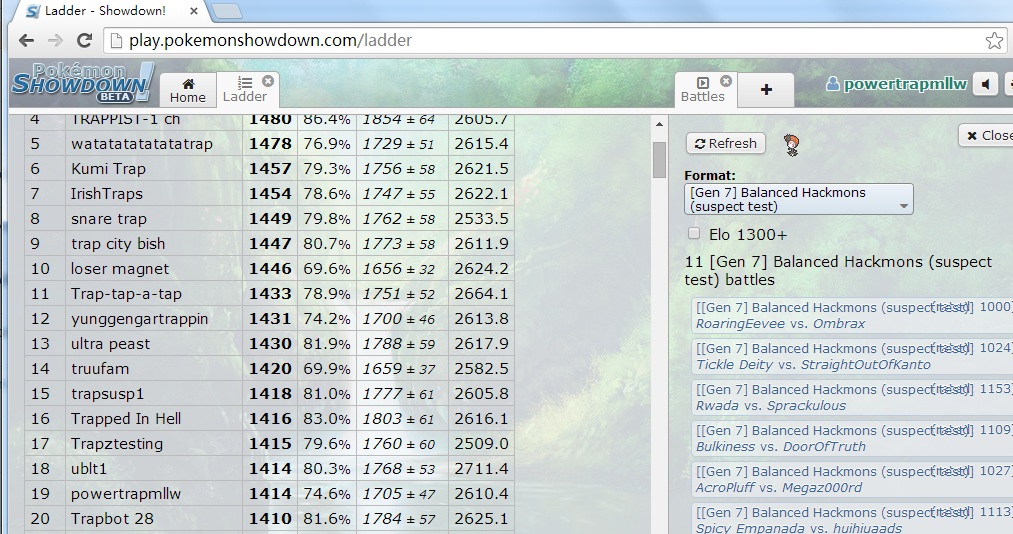
Task: Select ladder user Trap-tap-a-tap
Action: [x=126, y=294]
